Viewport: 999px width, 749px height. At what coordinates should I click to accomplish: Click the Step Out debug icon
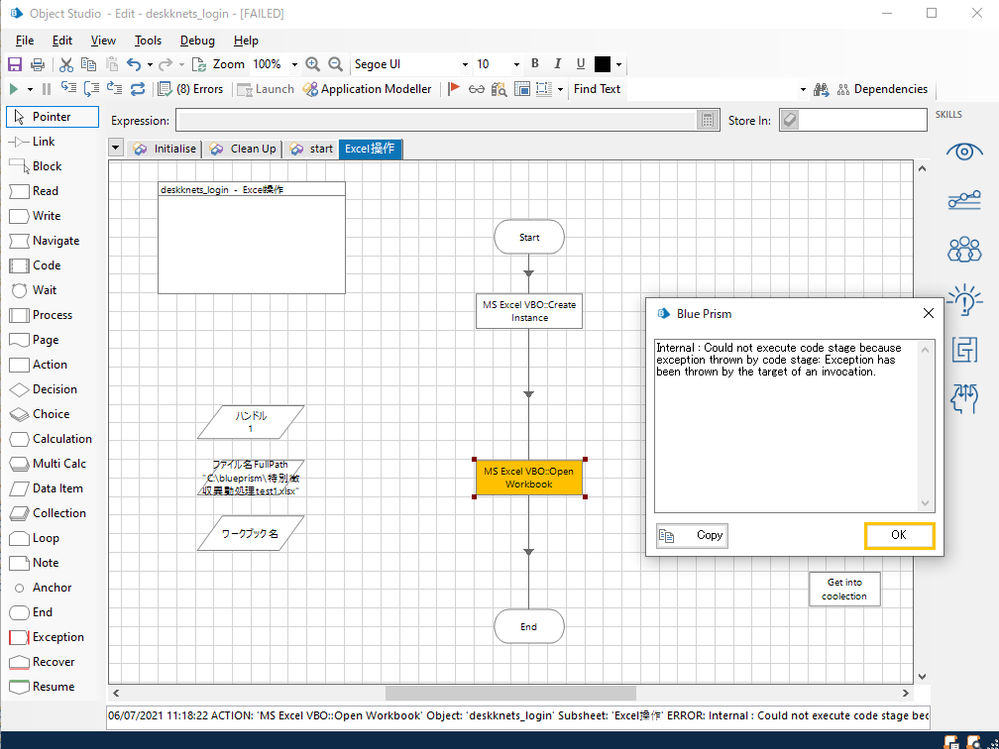114,89
